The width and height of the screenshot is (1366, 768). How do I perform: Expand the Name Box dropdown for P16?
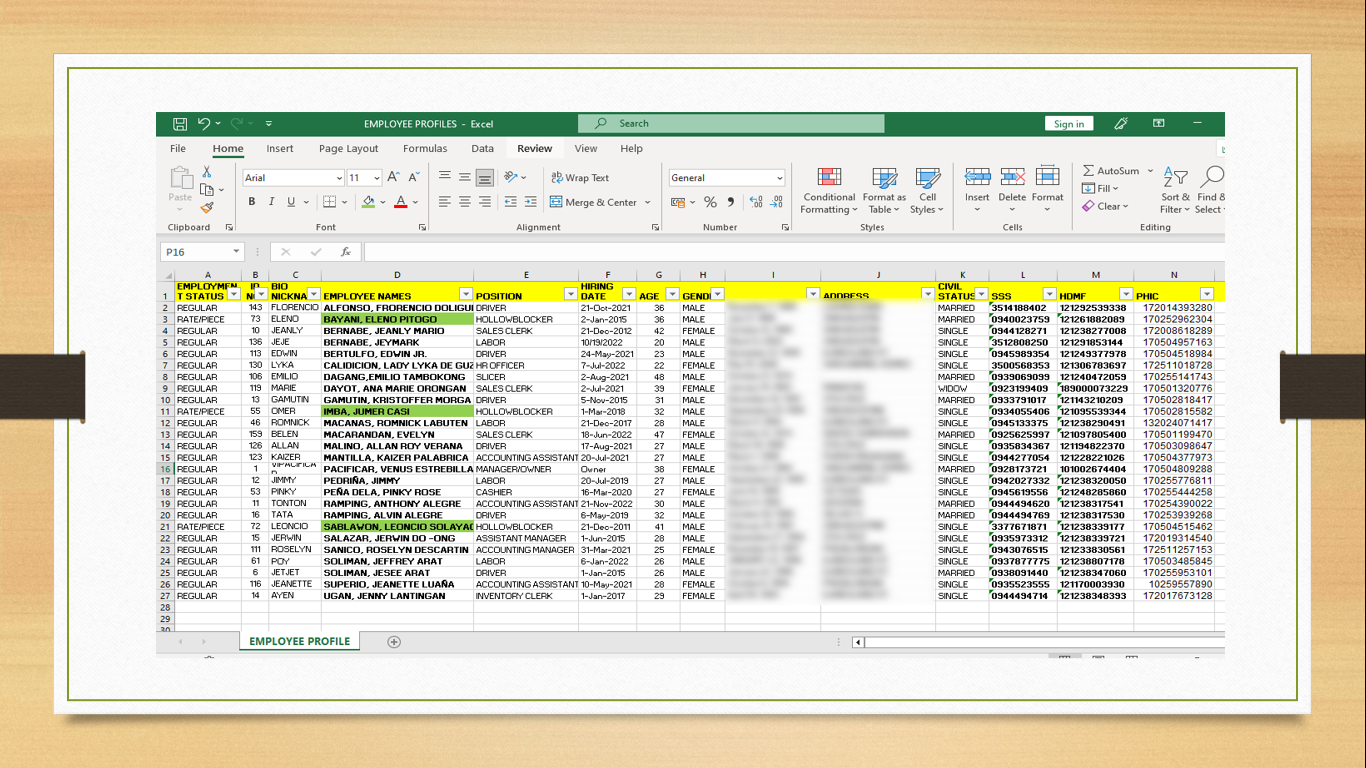(236, 252)
